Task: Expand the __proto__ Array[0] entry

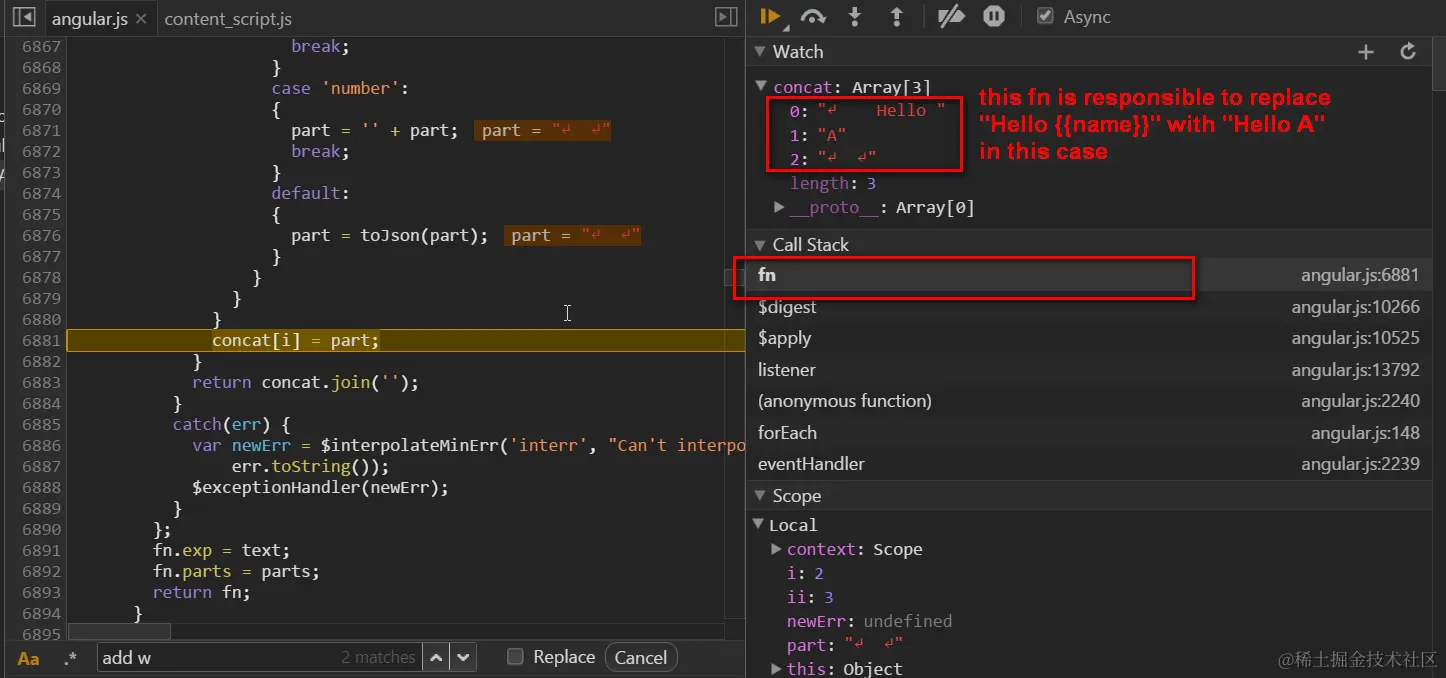Action: 780,207
